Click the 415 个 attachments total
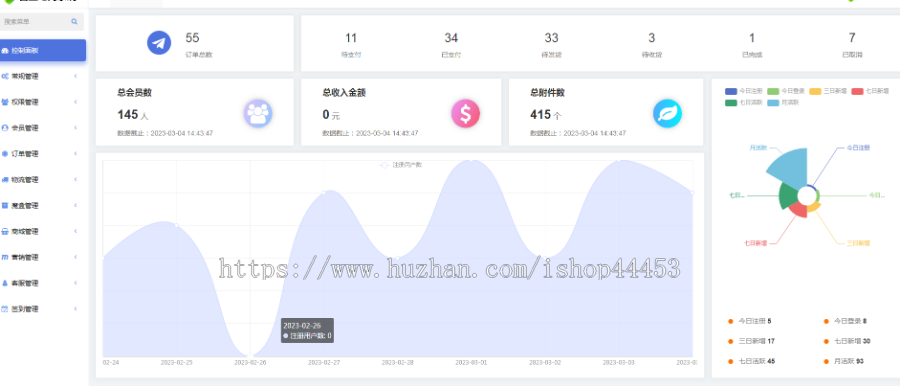 [x=546, y=115]
